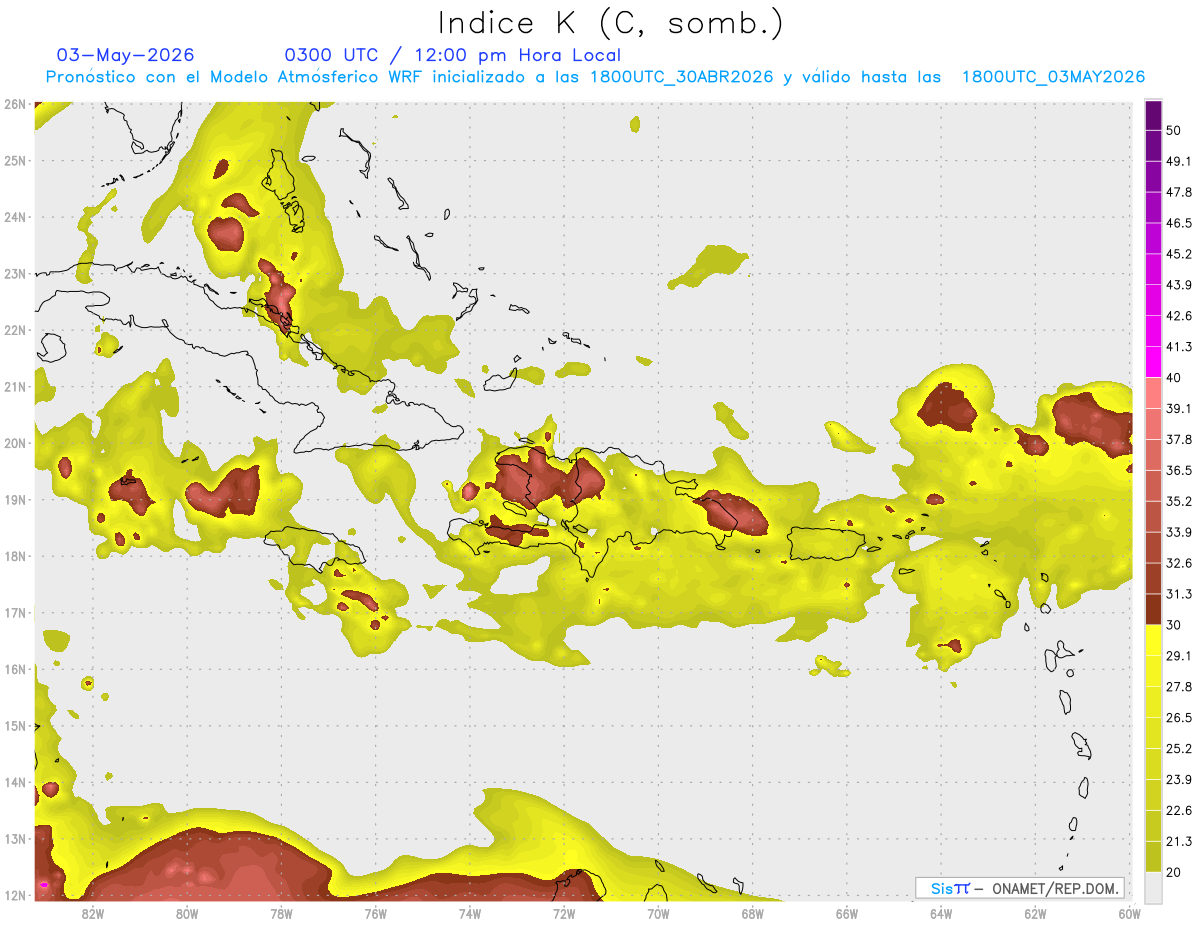Click the yellow 29.1 legend color band
Image resolution: width=1200 pixels, height=927 pixels.
coord(1153,640)
